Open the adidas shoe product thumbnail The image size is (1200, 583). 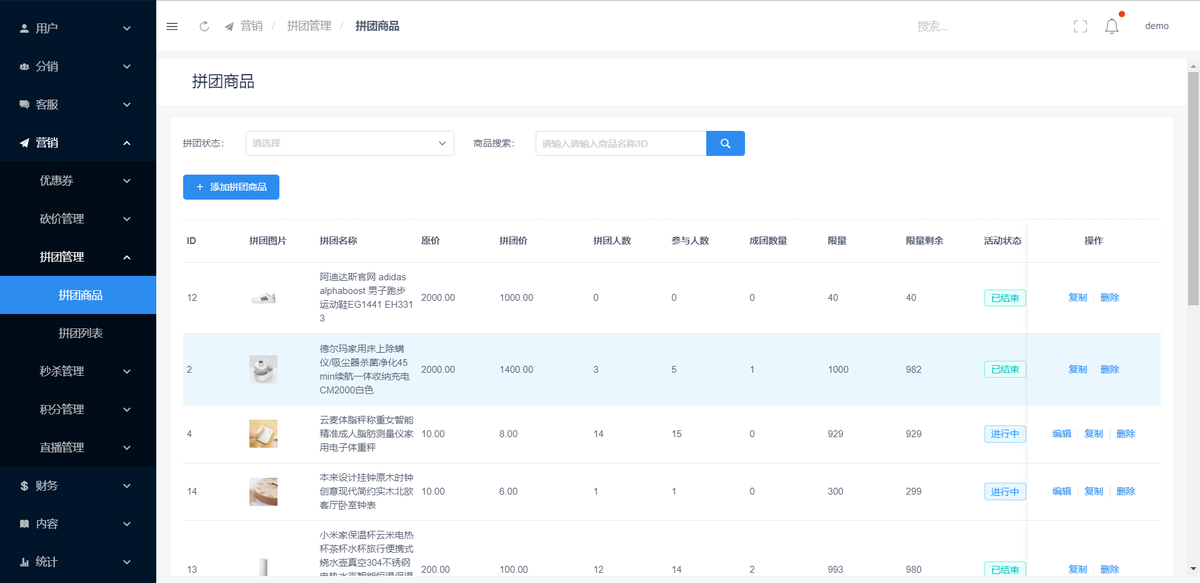[263, 298]
